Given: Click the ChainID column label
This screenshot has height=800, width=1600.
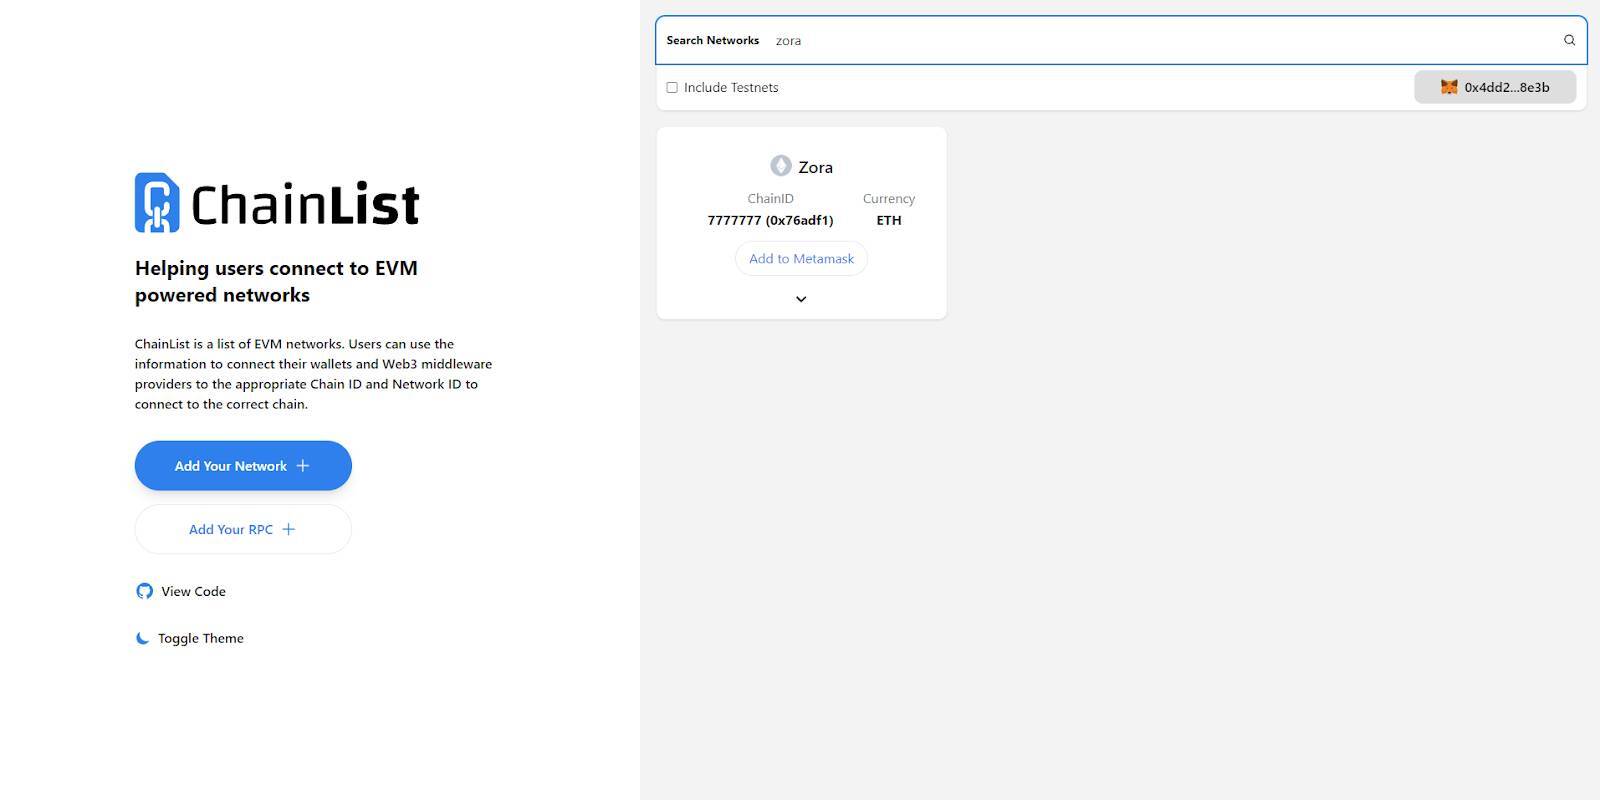Looking at the screenshot, I should click(x=770, y=198).
